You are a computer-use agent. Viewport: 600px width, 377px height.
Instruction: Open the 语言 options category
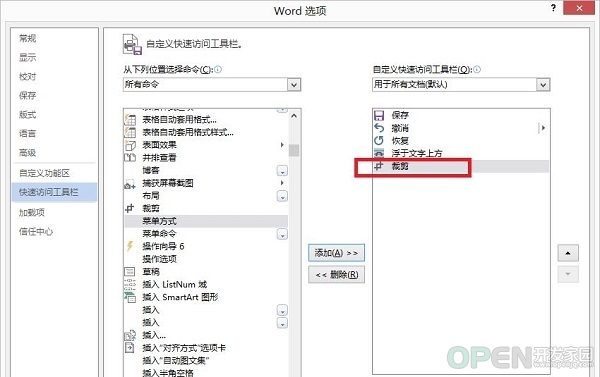(28, 134)
